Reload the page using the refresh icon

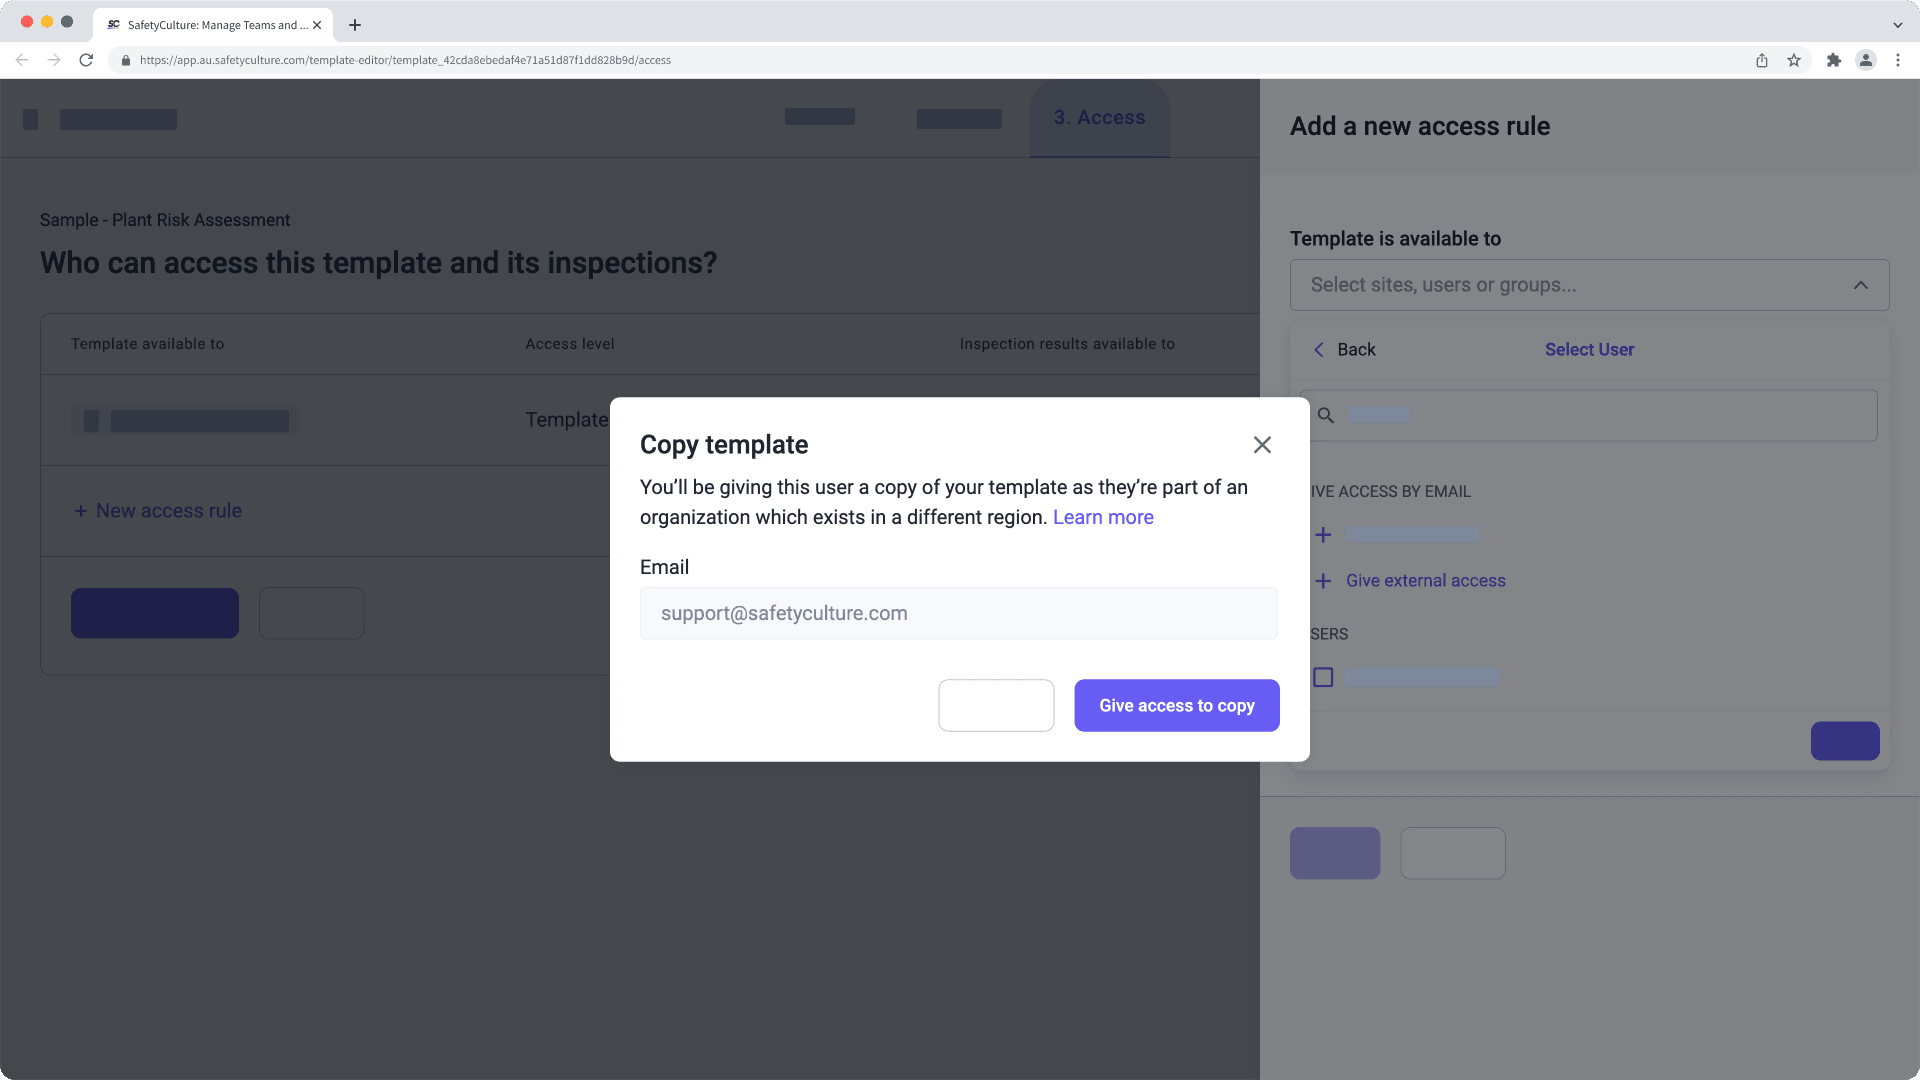coord(87,60)
